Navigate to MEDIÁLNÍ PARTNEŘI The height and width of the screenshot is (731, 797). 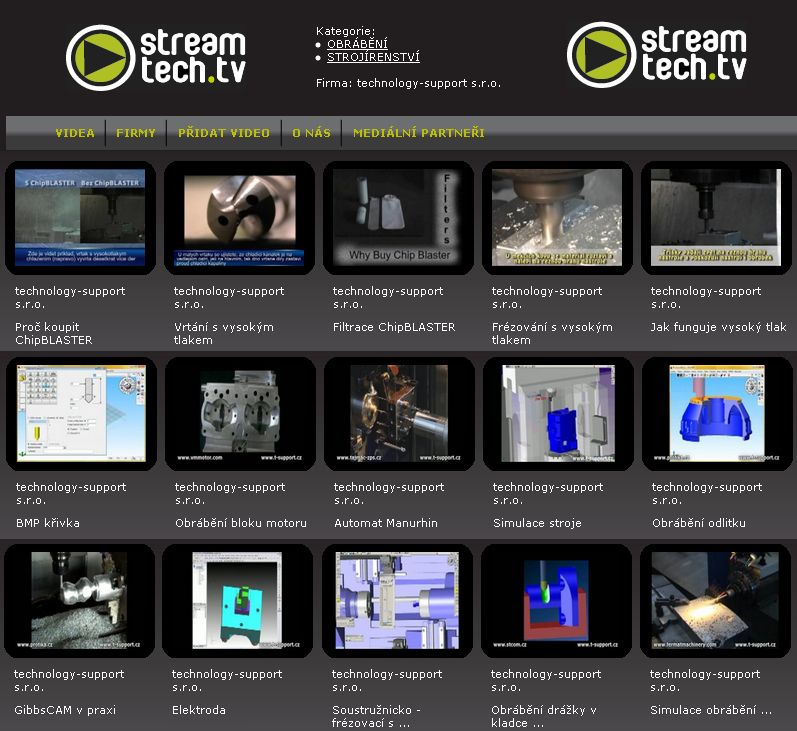tap(418, 133)
